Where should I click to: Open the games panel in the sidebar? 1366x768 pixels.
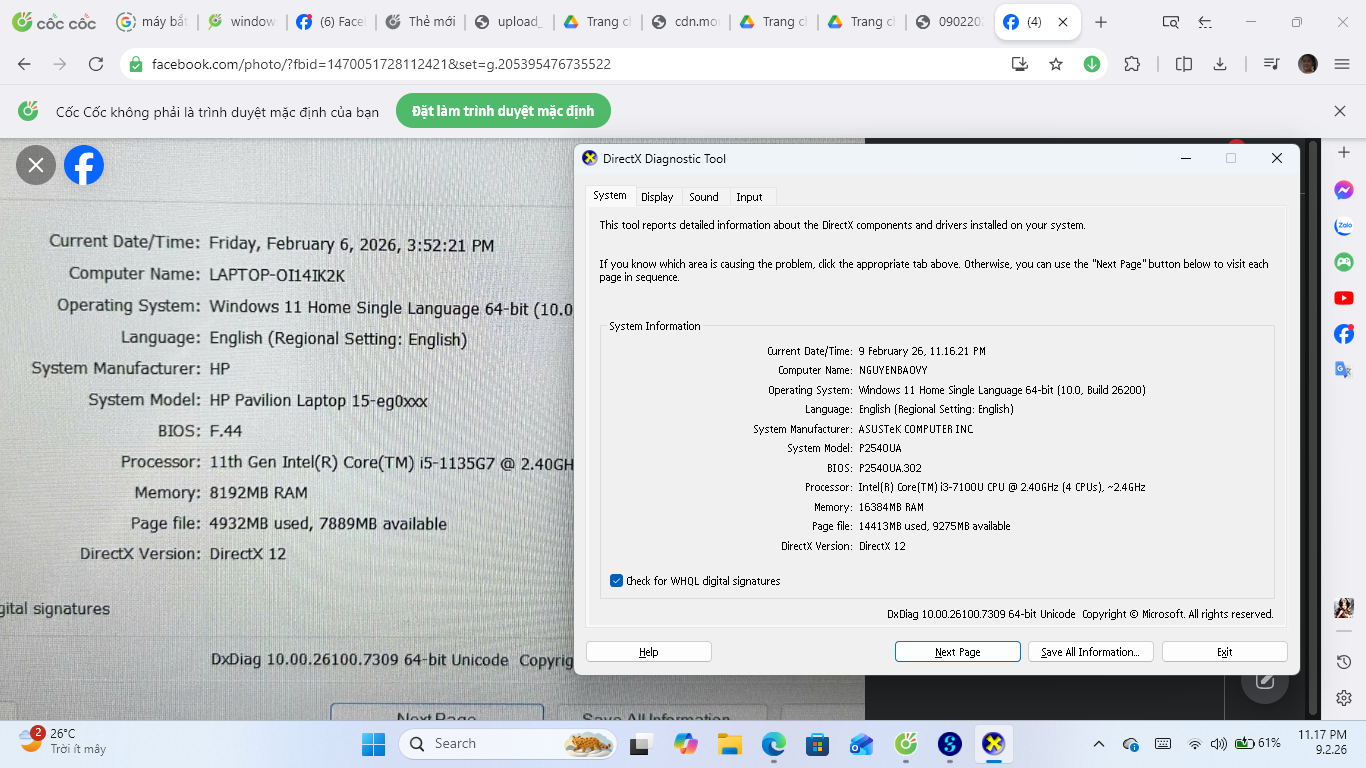(1343, 261)
